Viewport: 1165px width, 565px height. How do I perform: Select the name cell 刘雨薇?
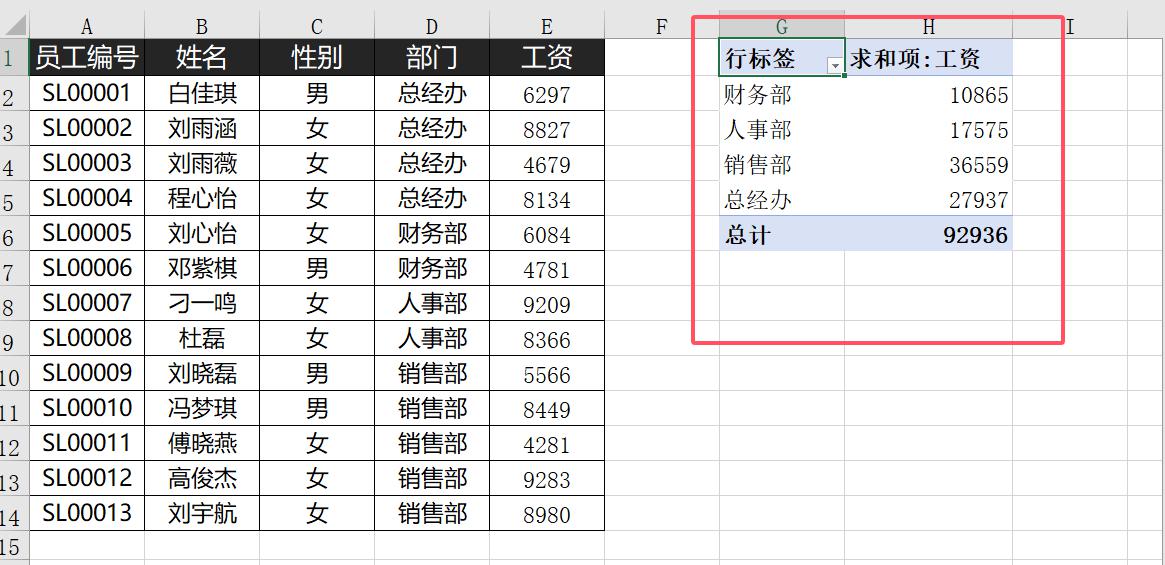(201, 164)
